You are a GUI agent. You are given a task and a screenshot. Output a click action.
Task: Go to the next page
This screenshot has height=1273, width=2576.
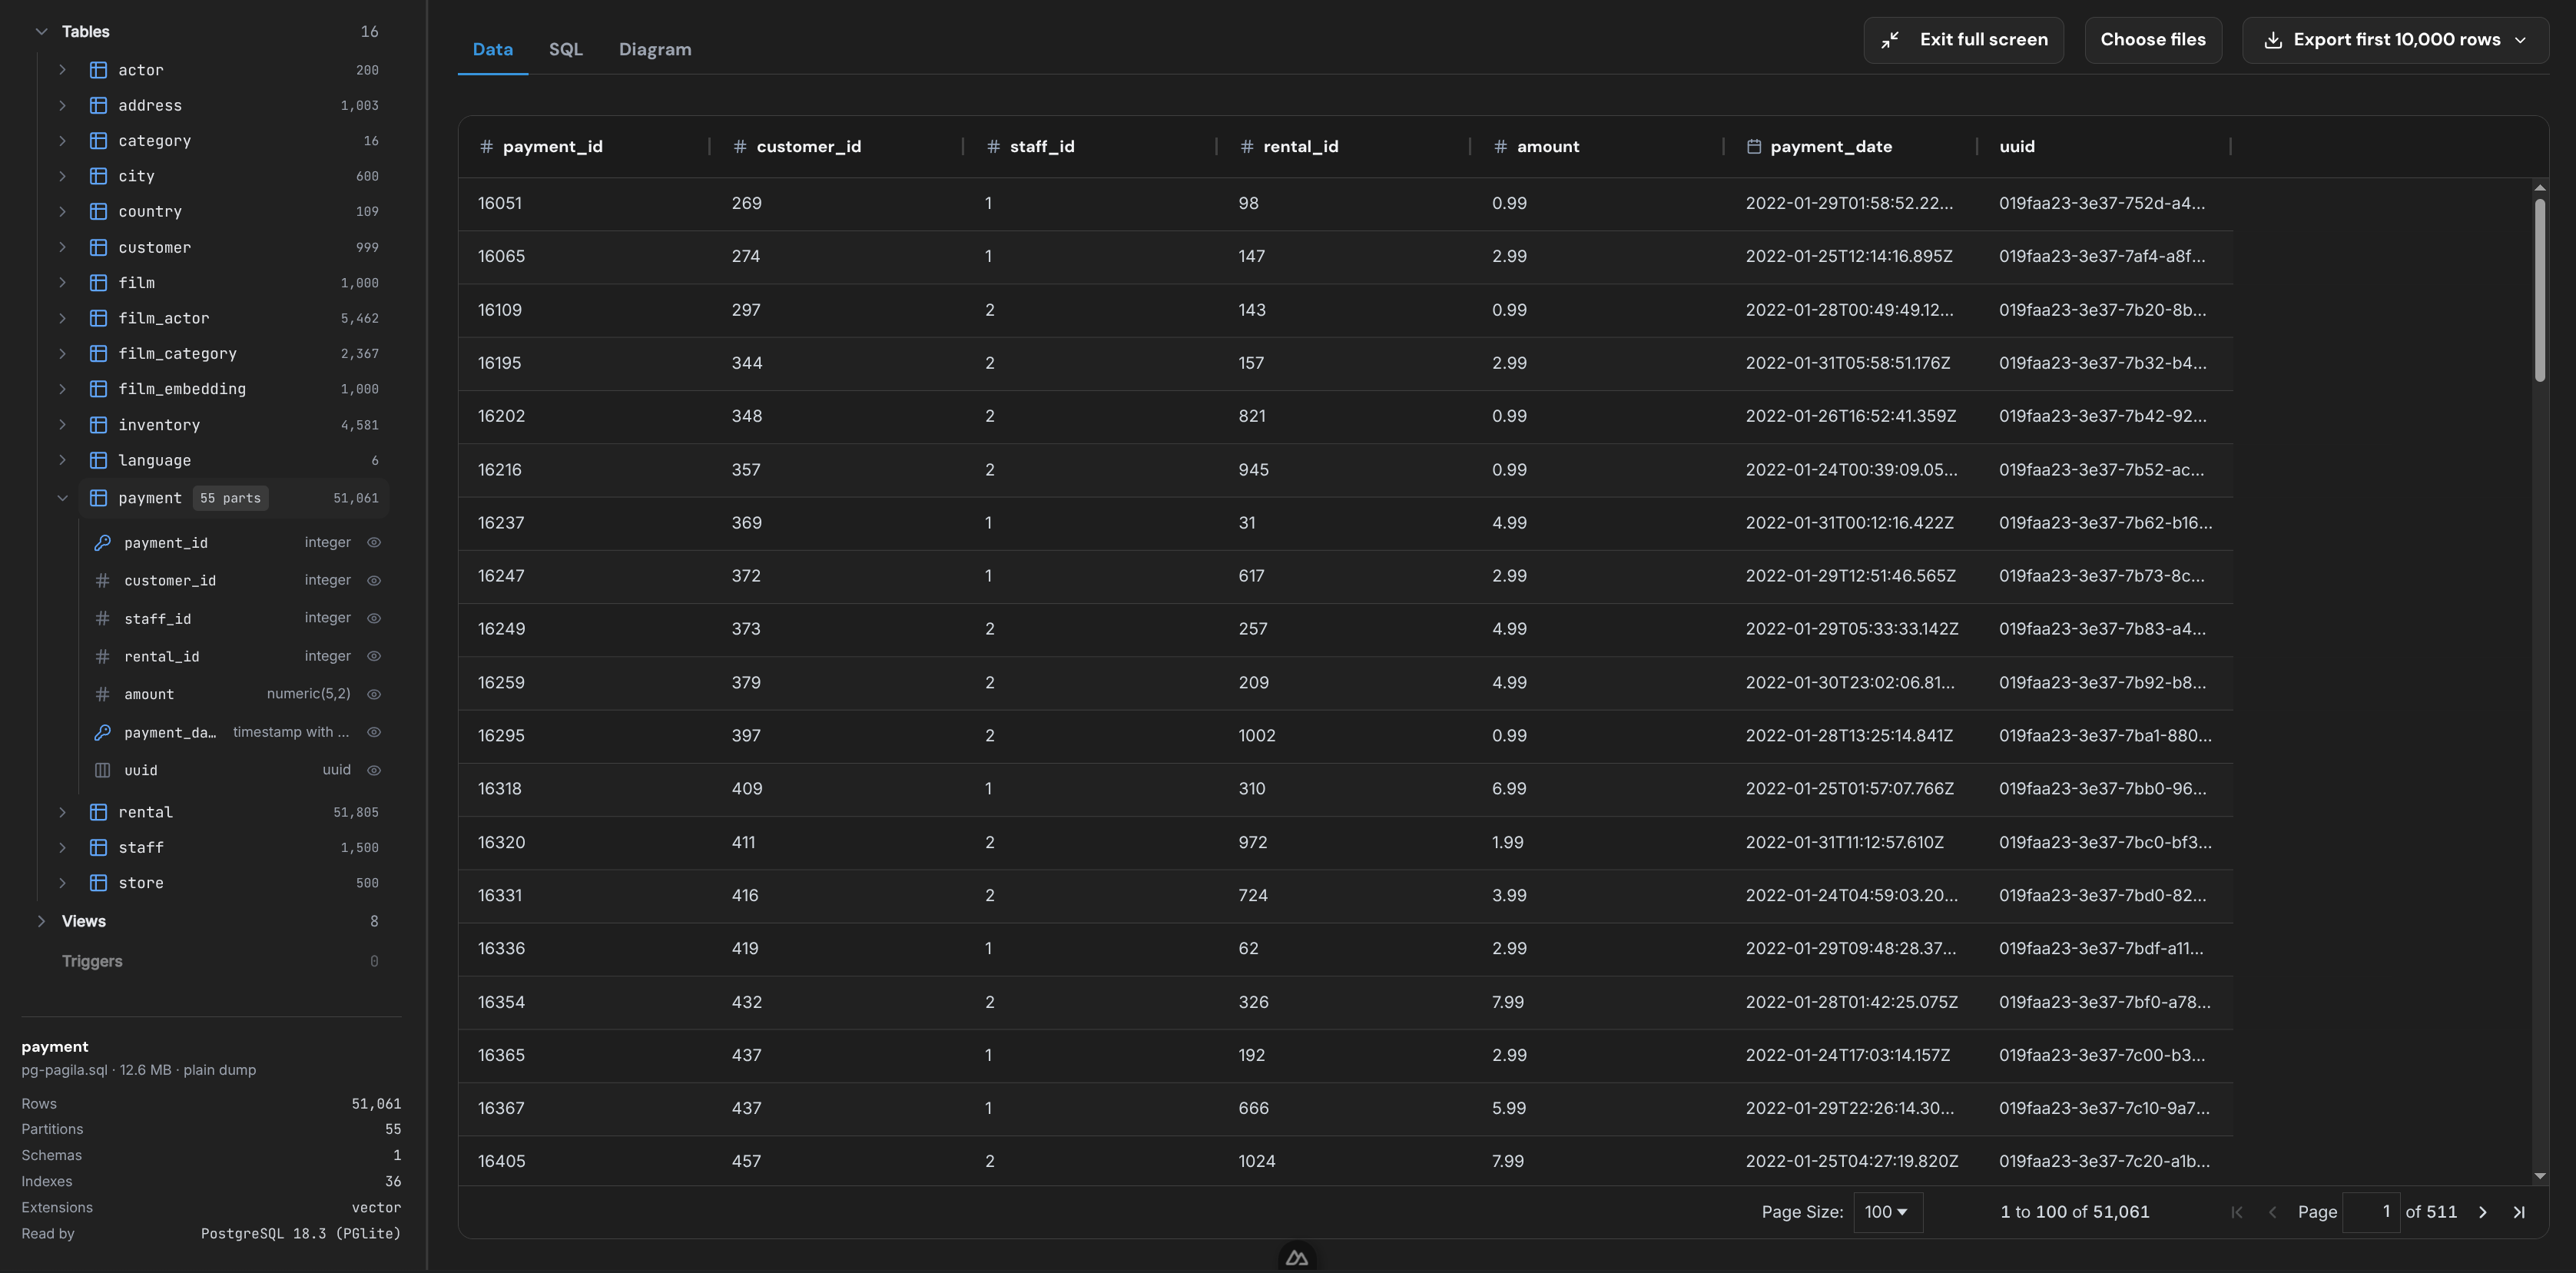[2482, 1212]
